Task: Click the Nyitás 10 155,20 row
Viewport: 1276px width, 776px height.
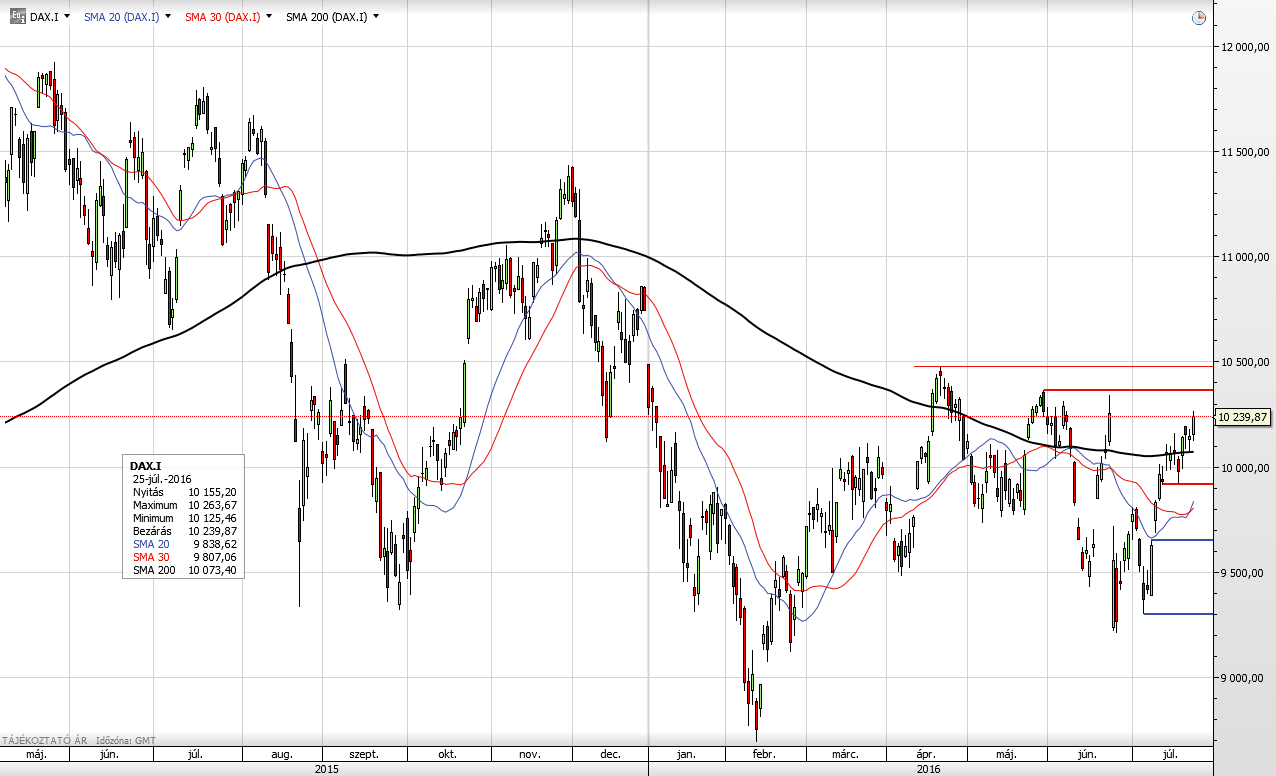Action: pyautogui.click(x=185, y=492)
